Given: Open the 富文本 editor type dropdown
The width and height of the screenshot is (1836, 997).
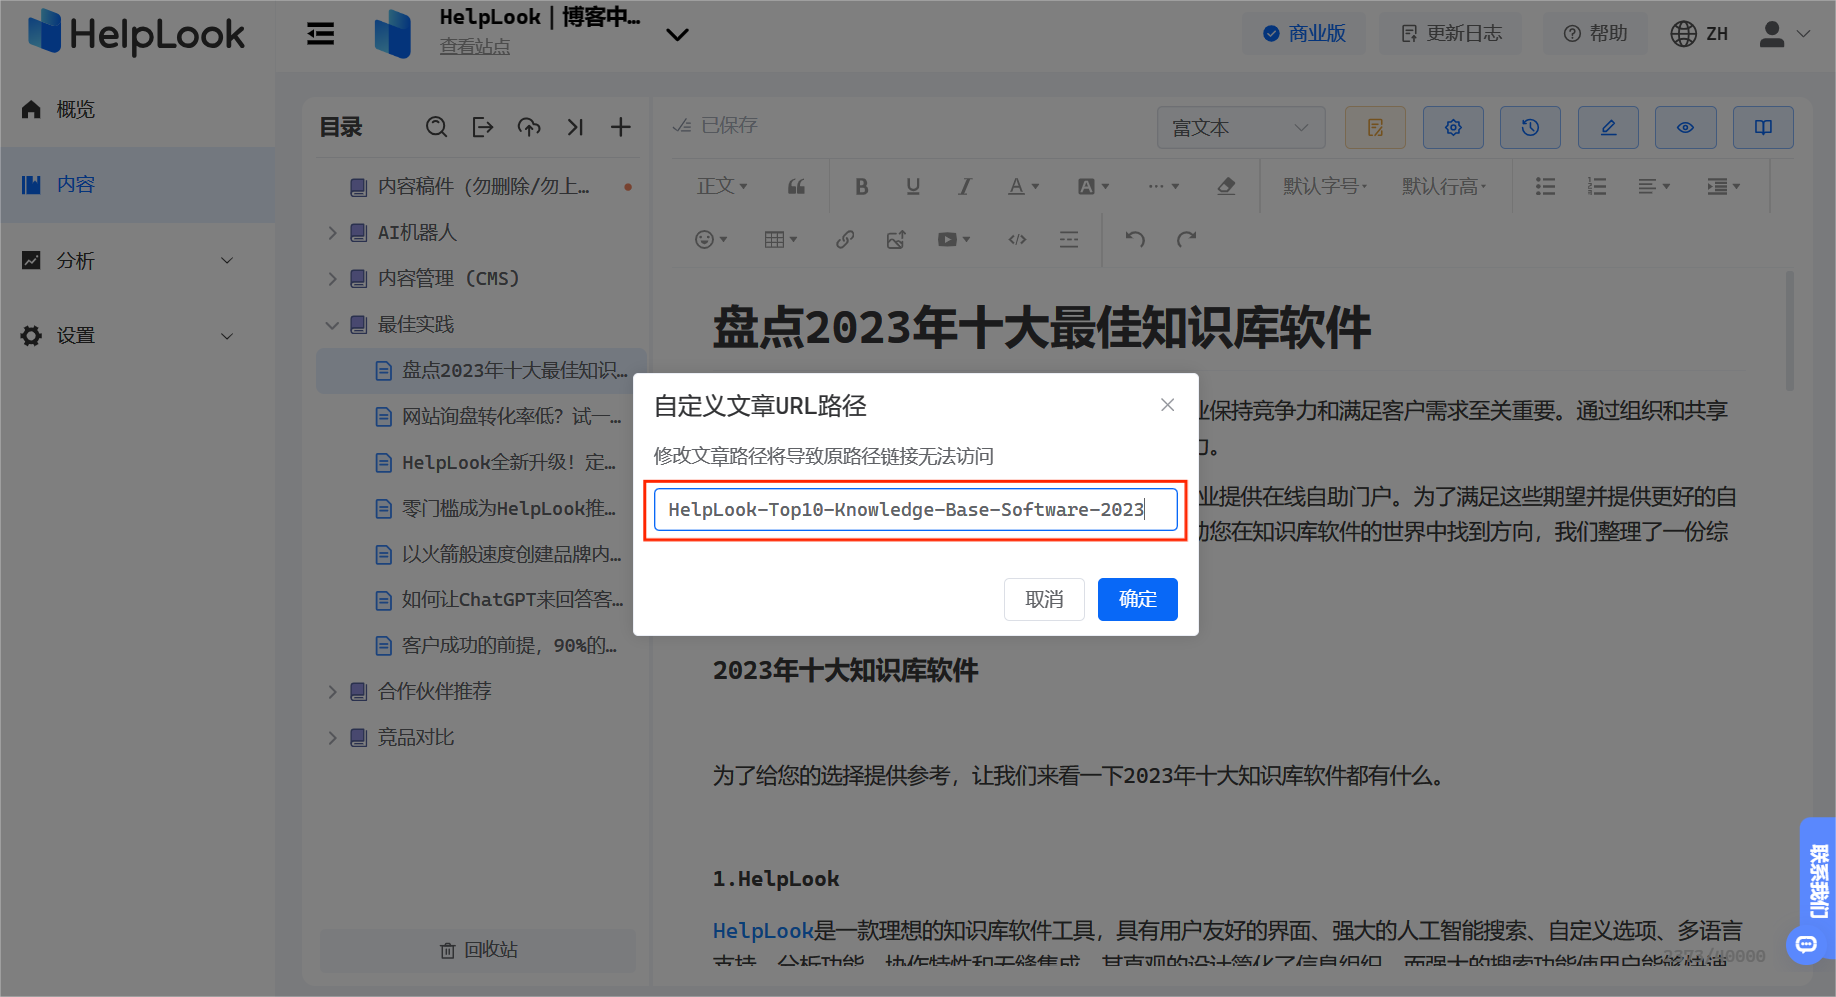Looking at the screenshot, I should click(1241, 127).
